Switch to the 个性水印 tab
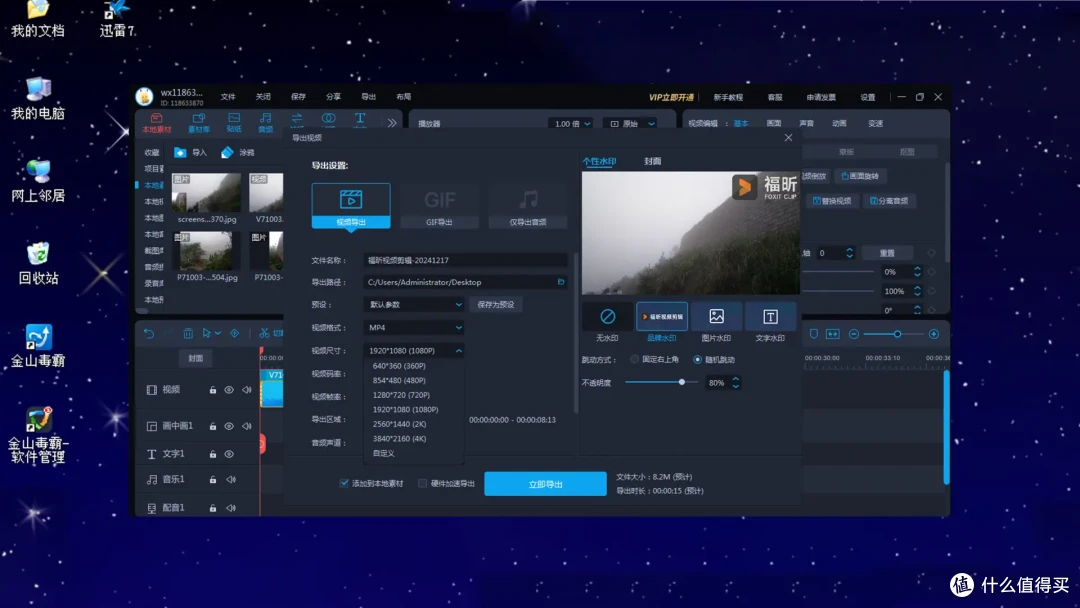Screen dimensions: 1080x608 click(x=599, y=161)
